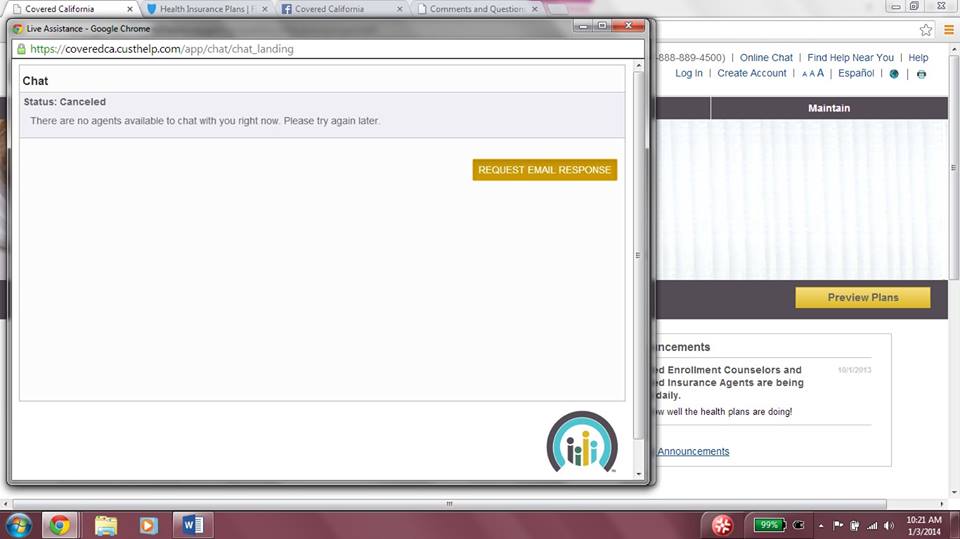Click the Chrome icon in the taskbar
Screen dimensions: 960x539
coord(59,526)
